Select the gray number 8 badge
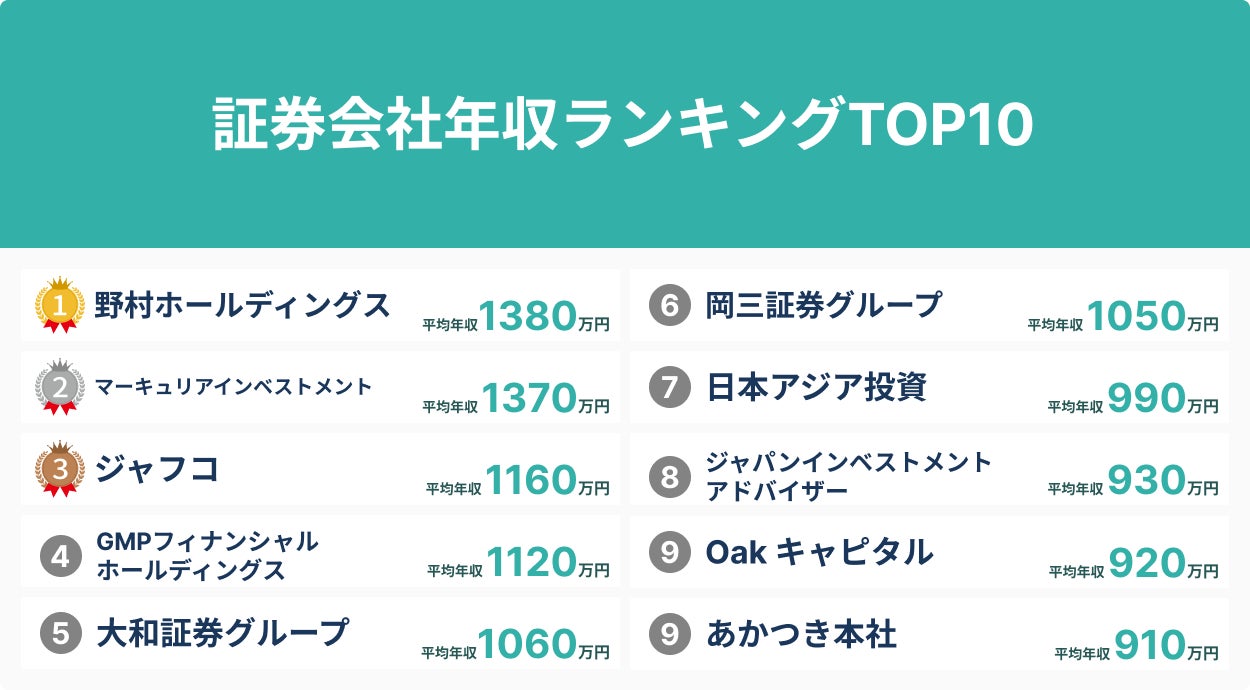 (x=669, y=476)
